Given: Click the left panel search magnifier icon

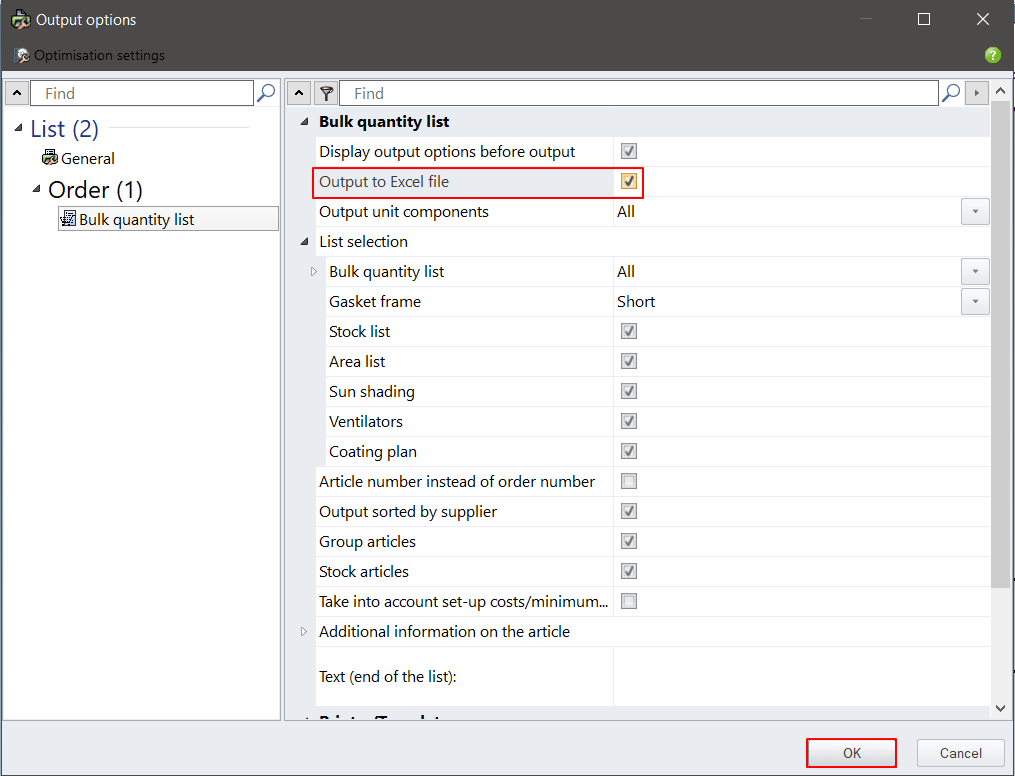Looking at the screenshot, I should point(266,93).
